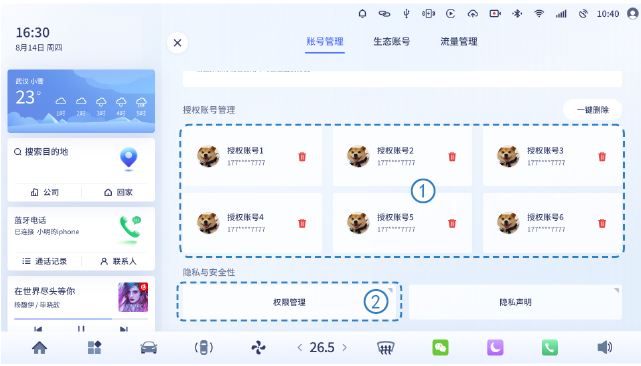Open the apps grid icon
Image resolution: width=641 pixels, height=366 pixels.
tap(94, 348)
